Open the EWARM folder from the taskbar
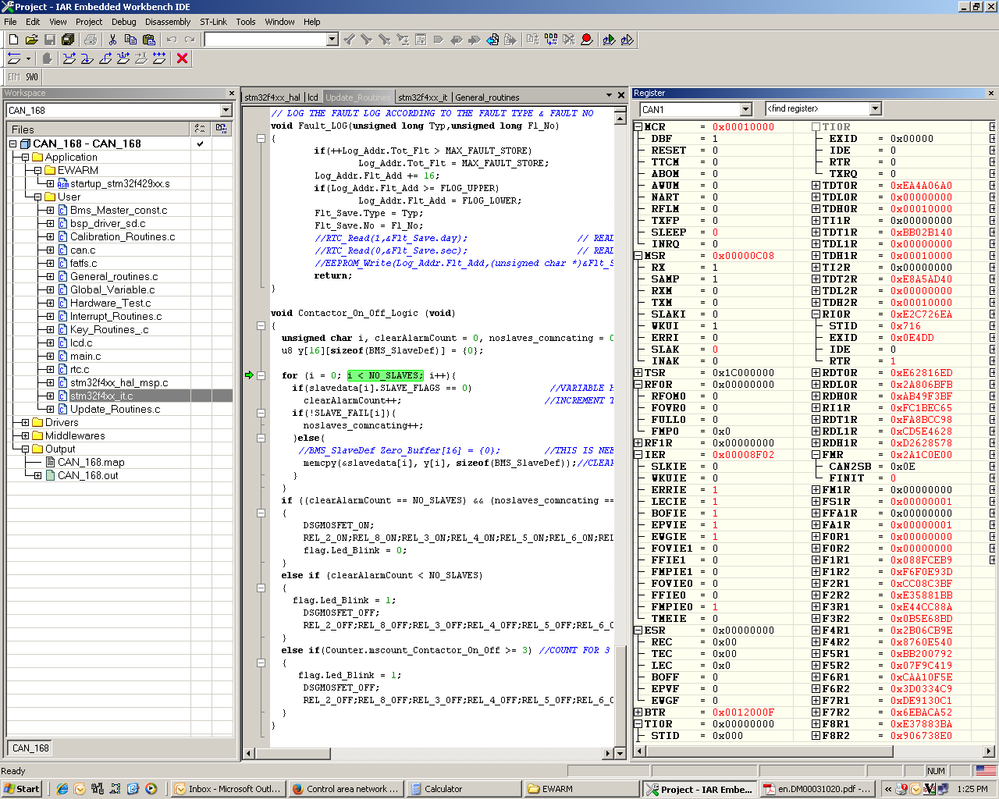 [582, 789]
